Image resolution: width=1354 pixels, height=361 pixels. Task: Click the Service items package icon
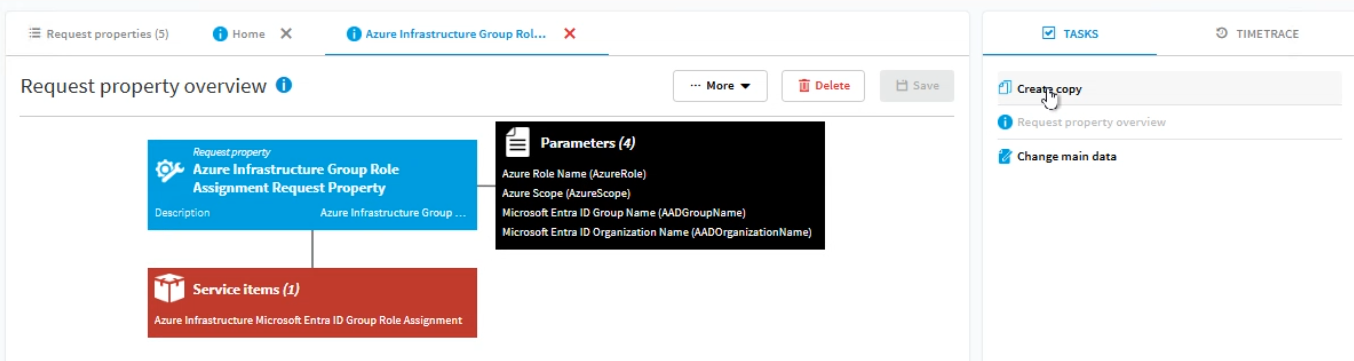click(170, 289)
